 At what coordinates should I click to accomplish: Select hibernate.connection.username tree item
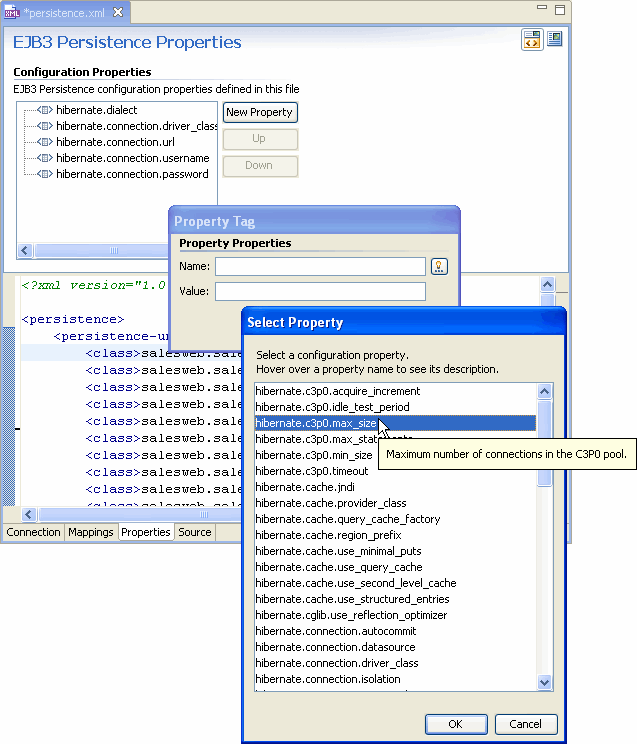(133, 158)
